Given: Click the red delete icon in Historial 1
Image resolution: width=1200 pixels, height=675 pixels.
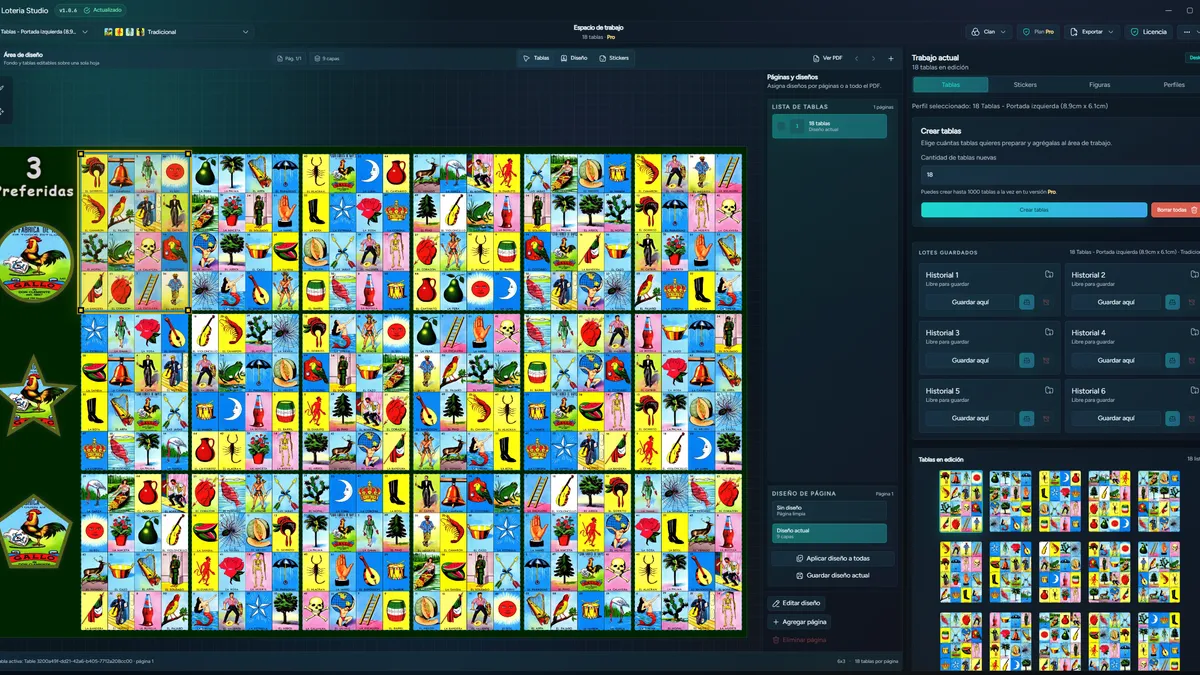Looking at the screenshot, I should coord(1046,302).
